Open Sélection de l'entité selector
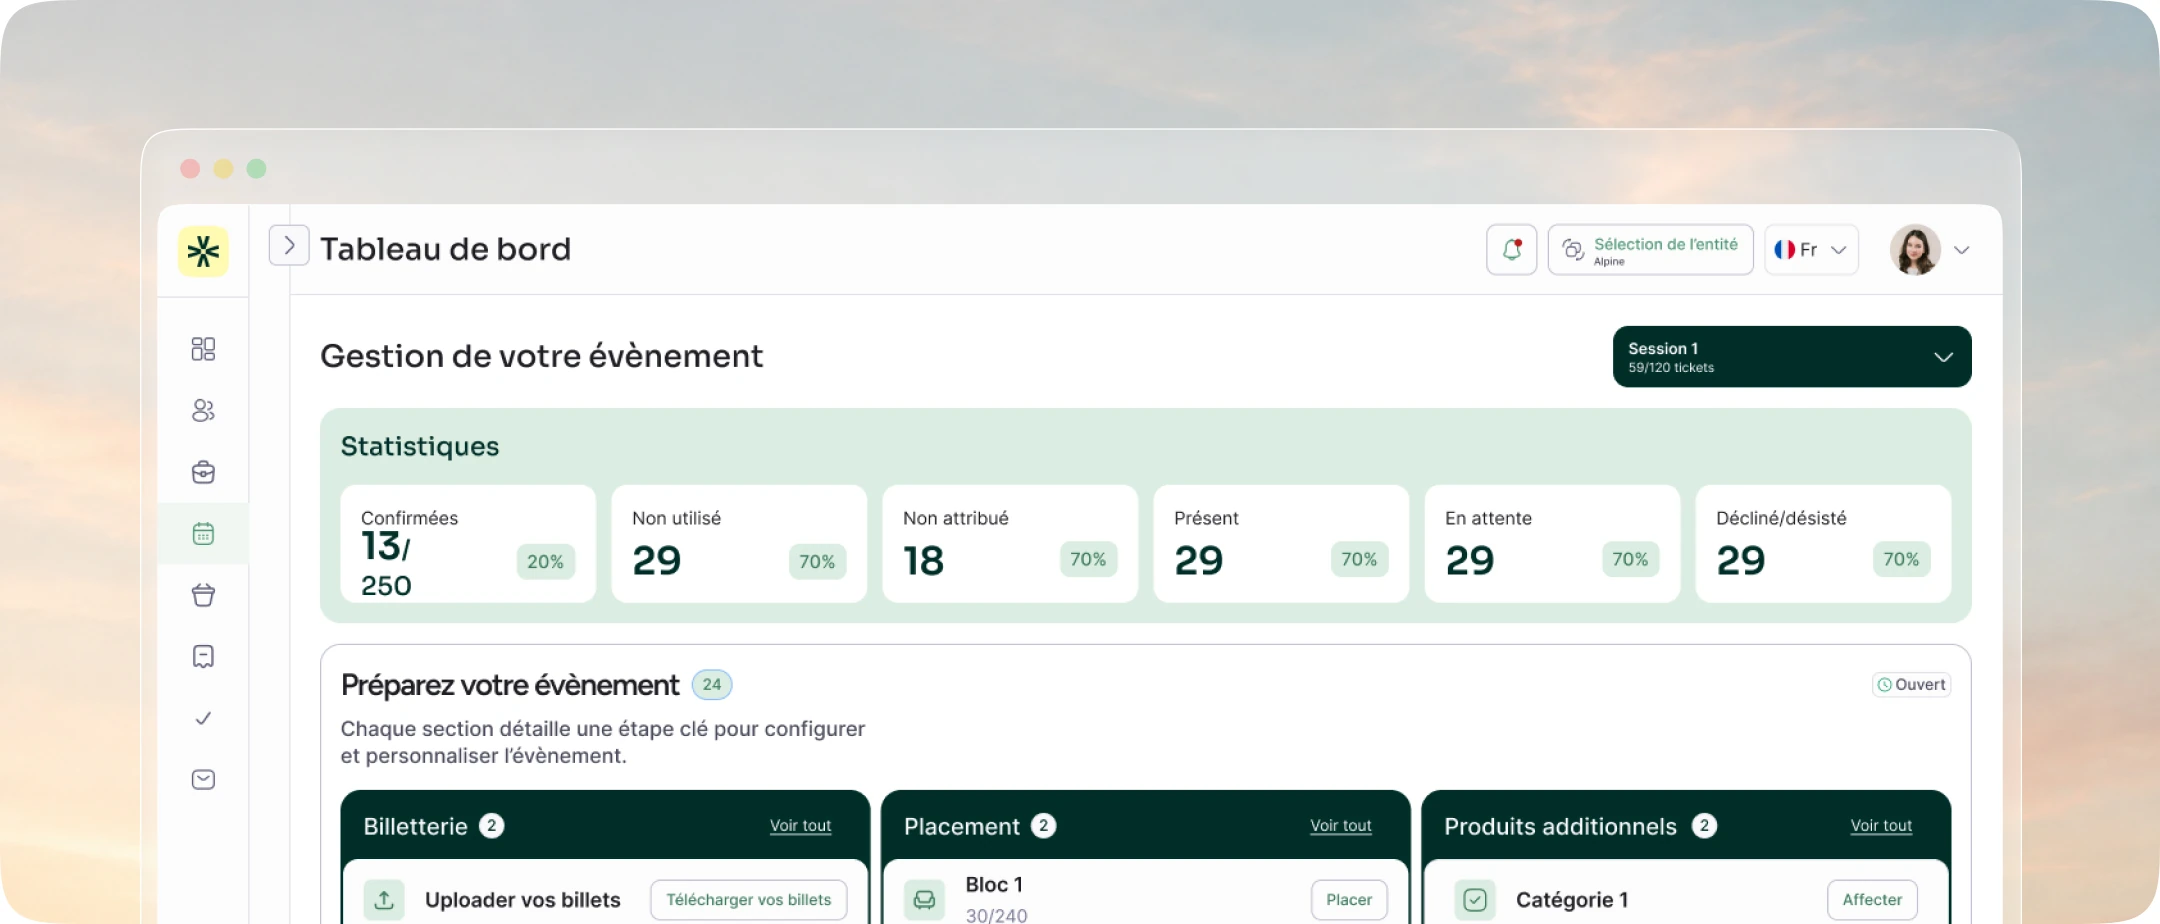Viewport: 2160px width, 924px height. (x=1650, y=250)
